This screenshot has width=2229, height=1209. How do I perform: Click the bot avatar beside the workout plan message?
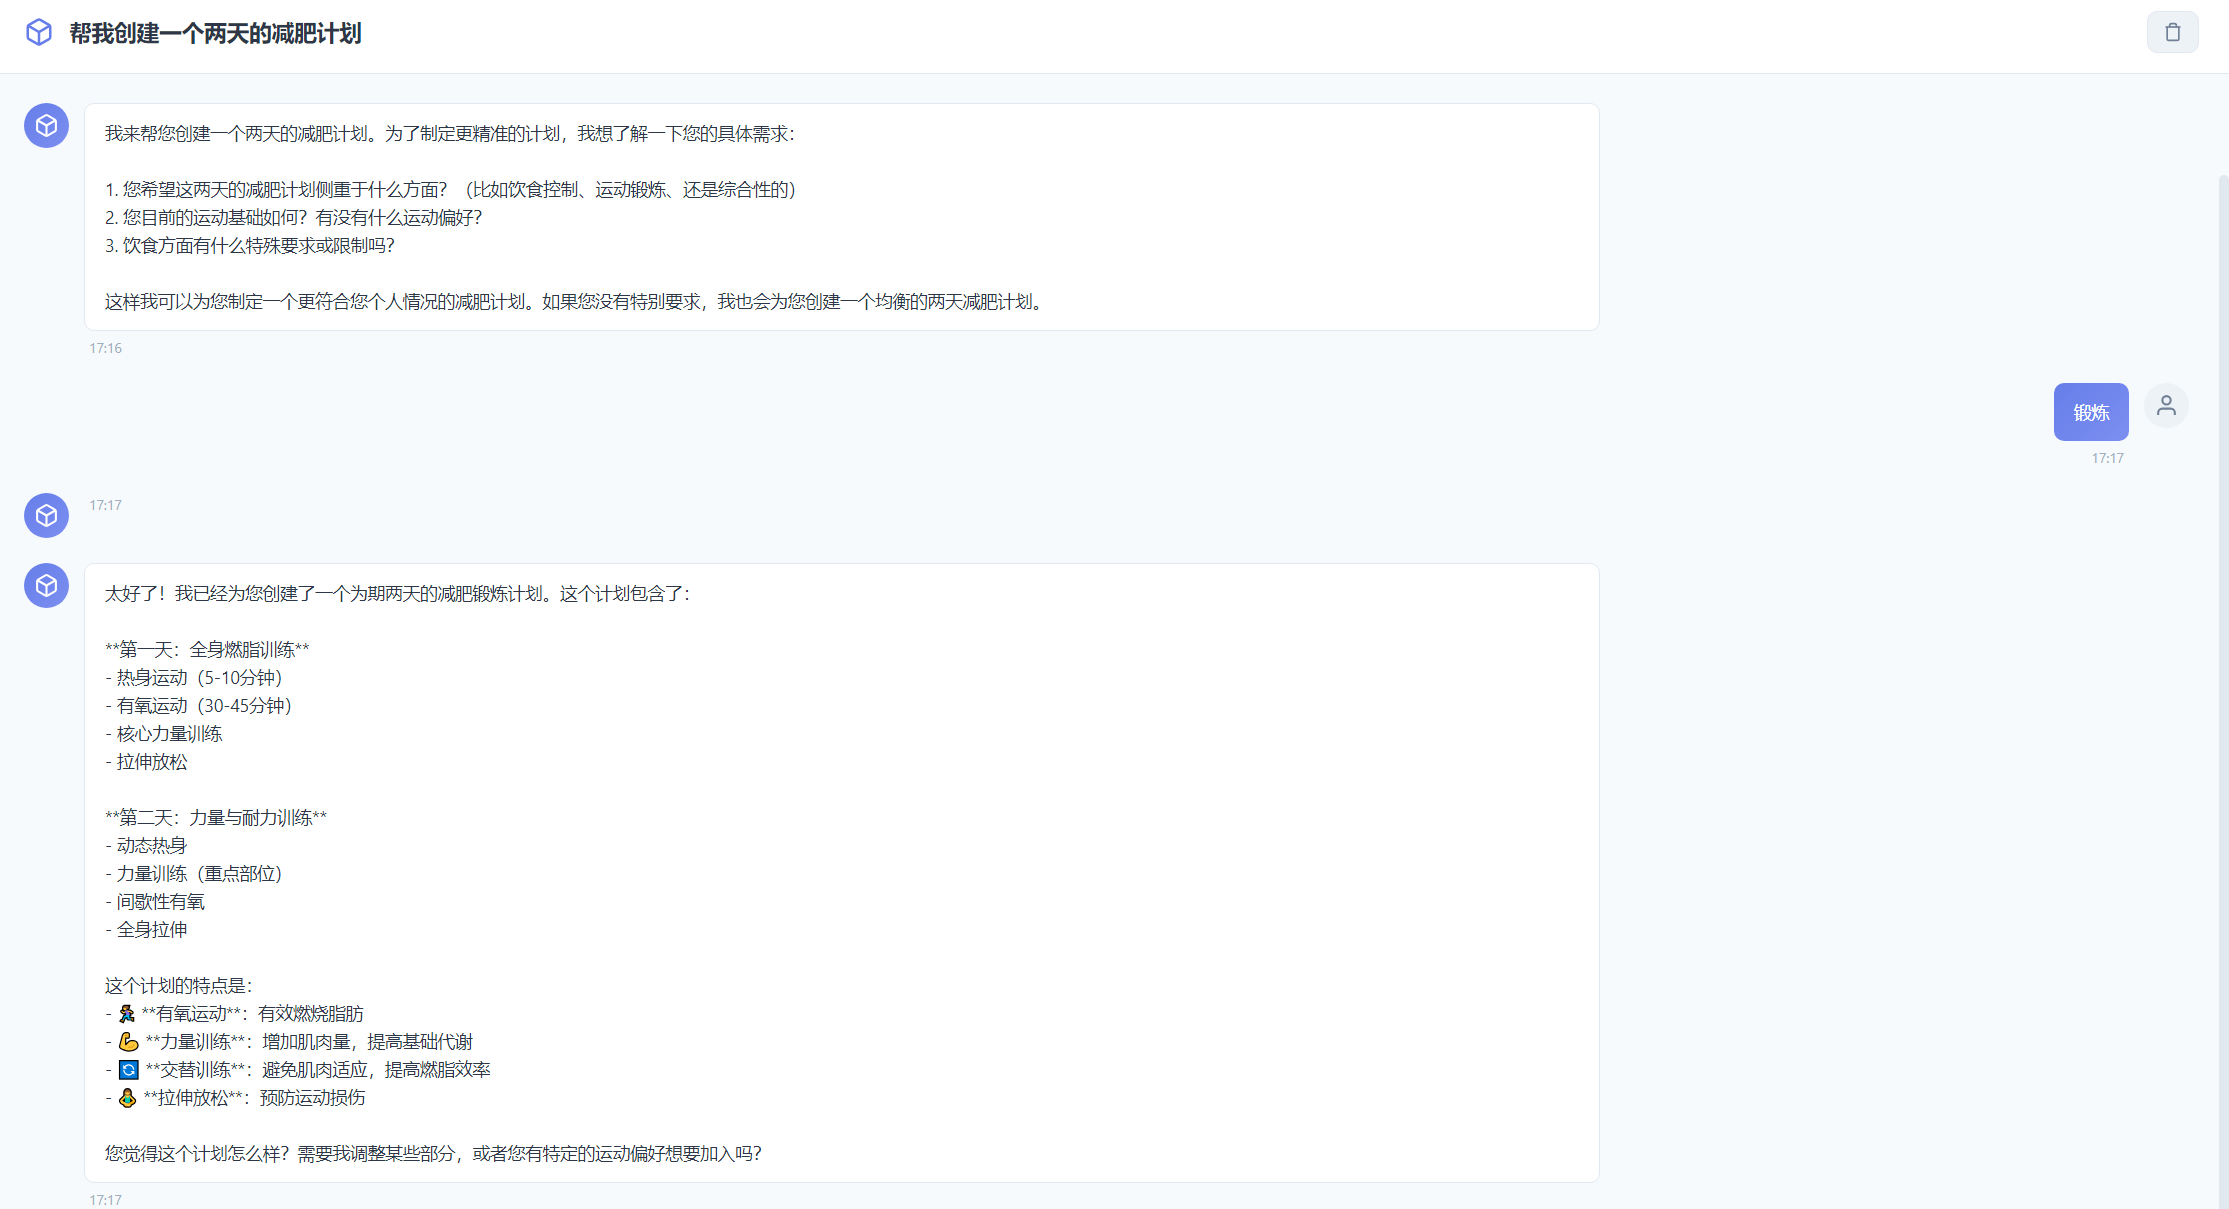point(46,586)
